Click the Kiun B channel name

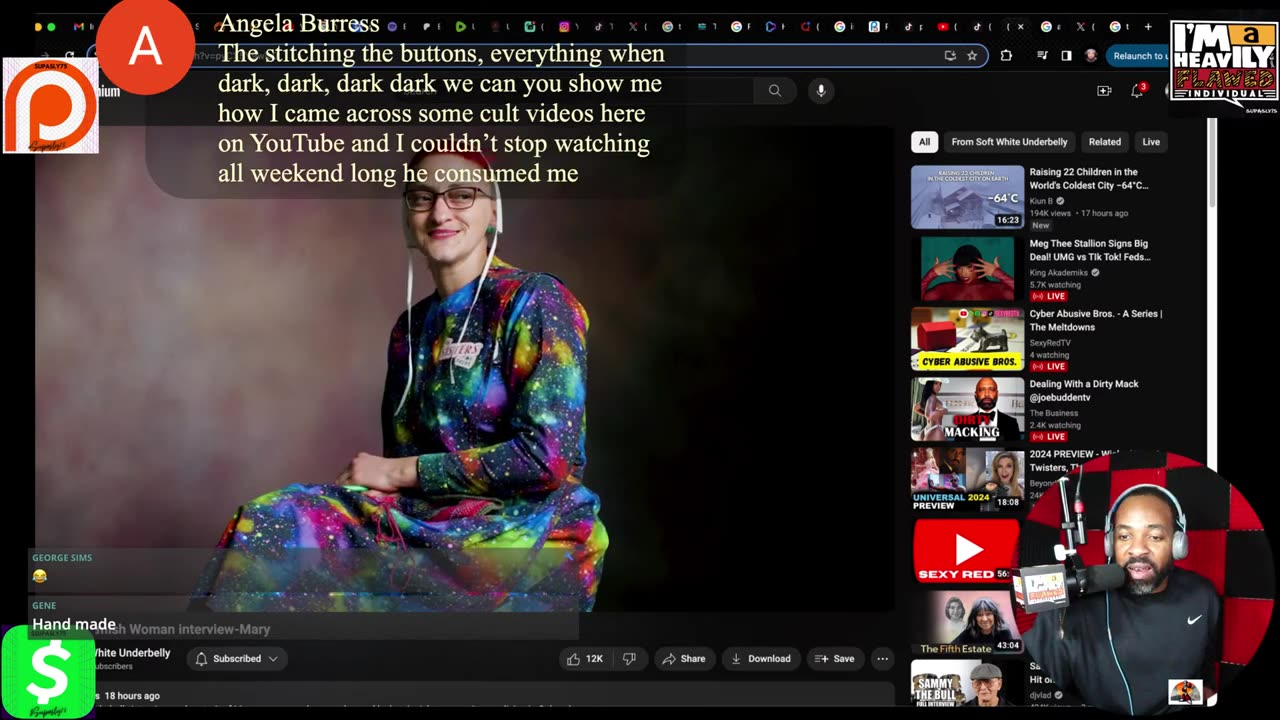[x=1041, y=201]
